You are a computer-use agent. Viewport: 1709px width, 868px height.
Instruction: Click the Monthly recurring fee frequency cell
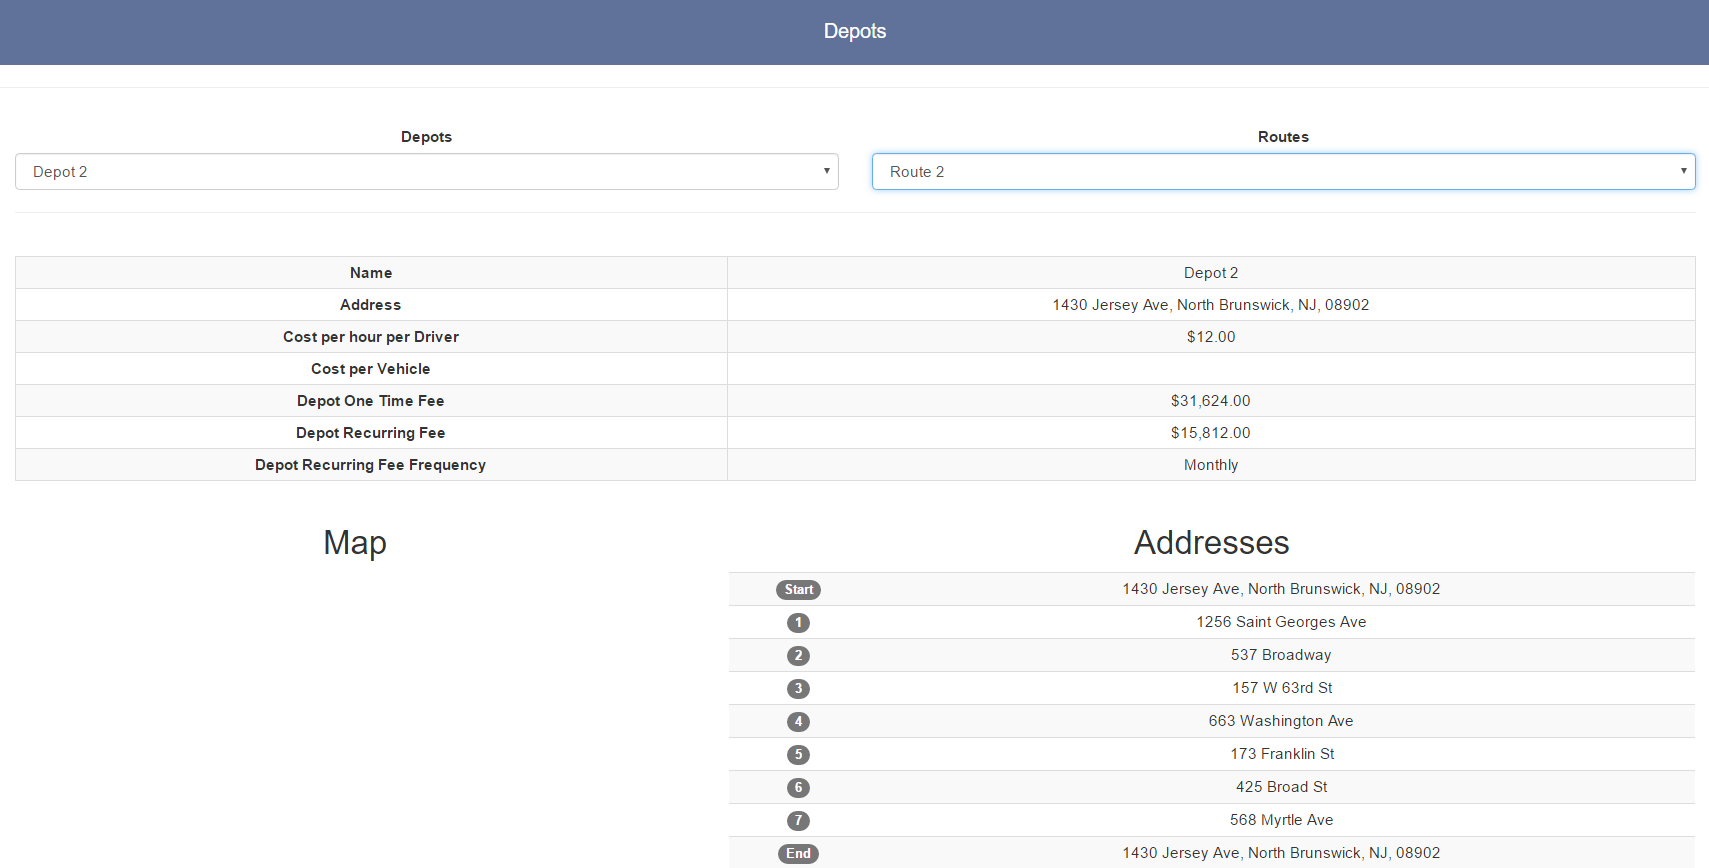[1210, 465]
